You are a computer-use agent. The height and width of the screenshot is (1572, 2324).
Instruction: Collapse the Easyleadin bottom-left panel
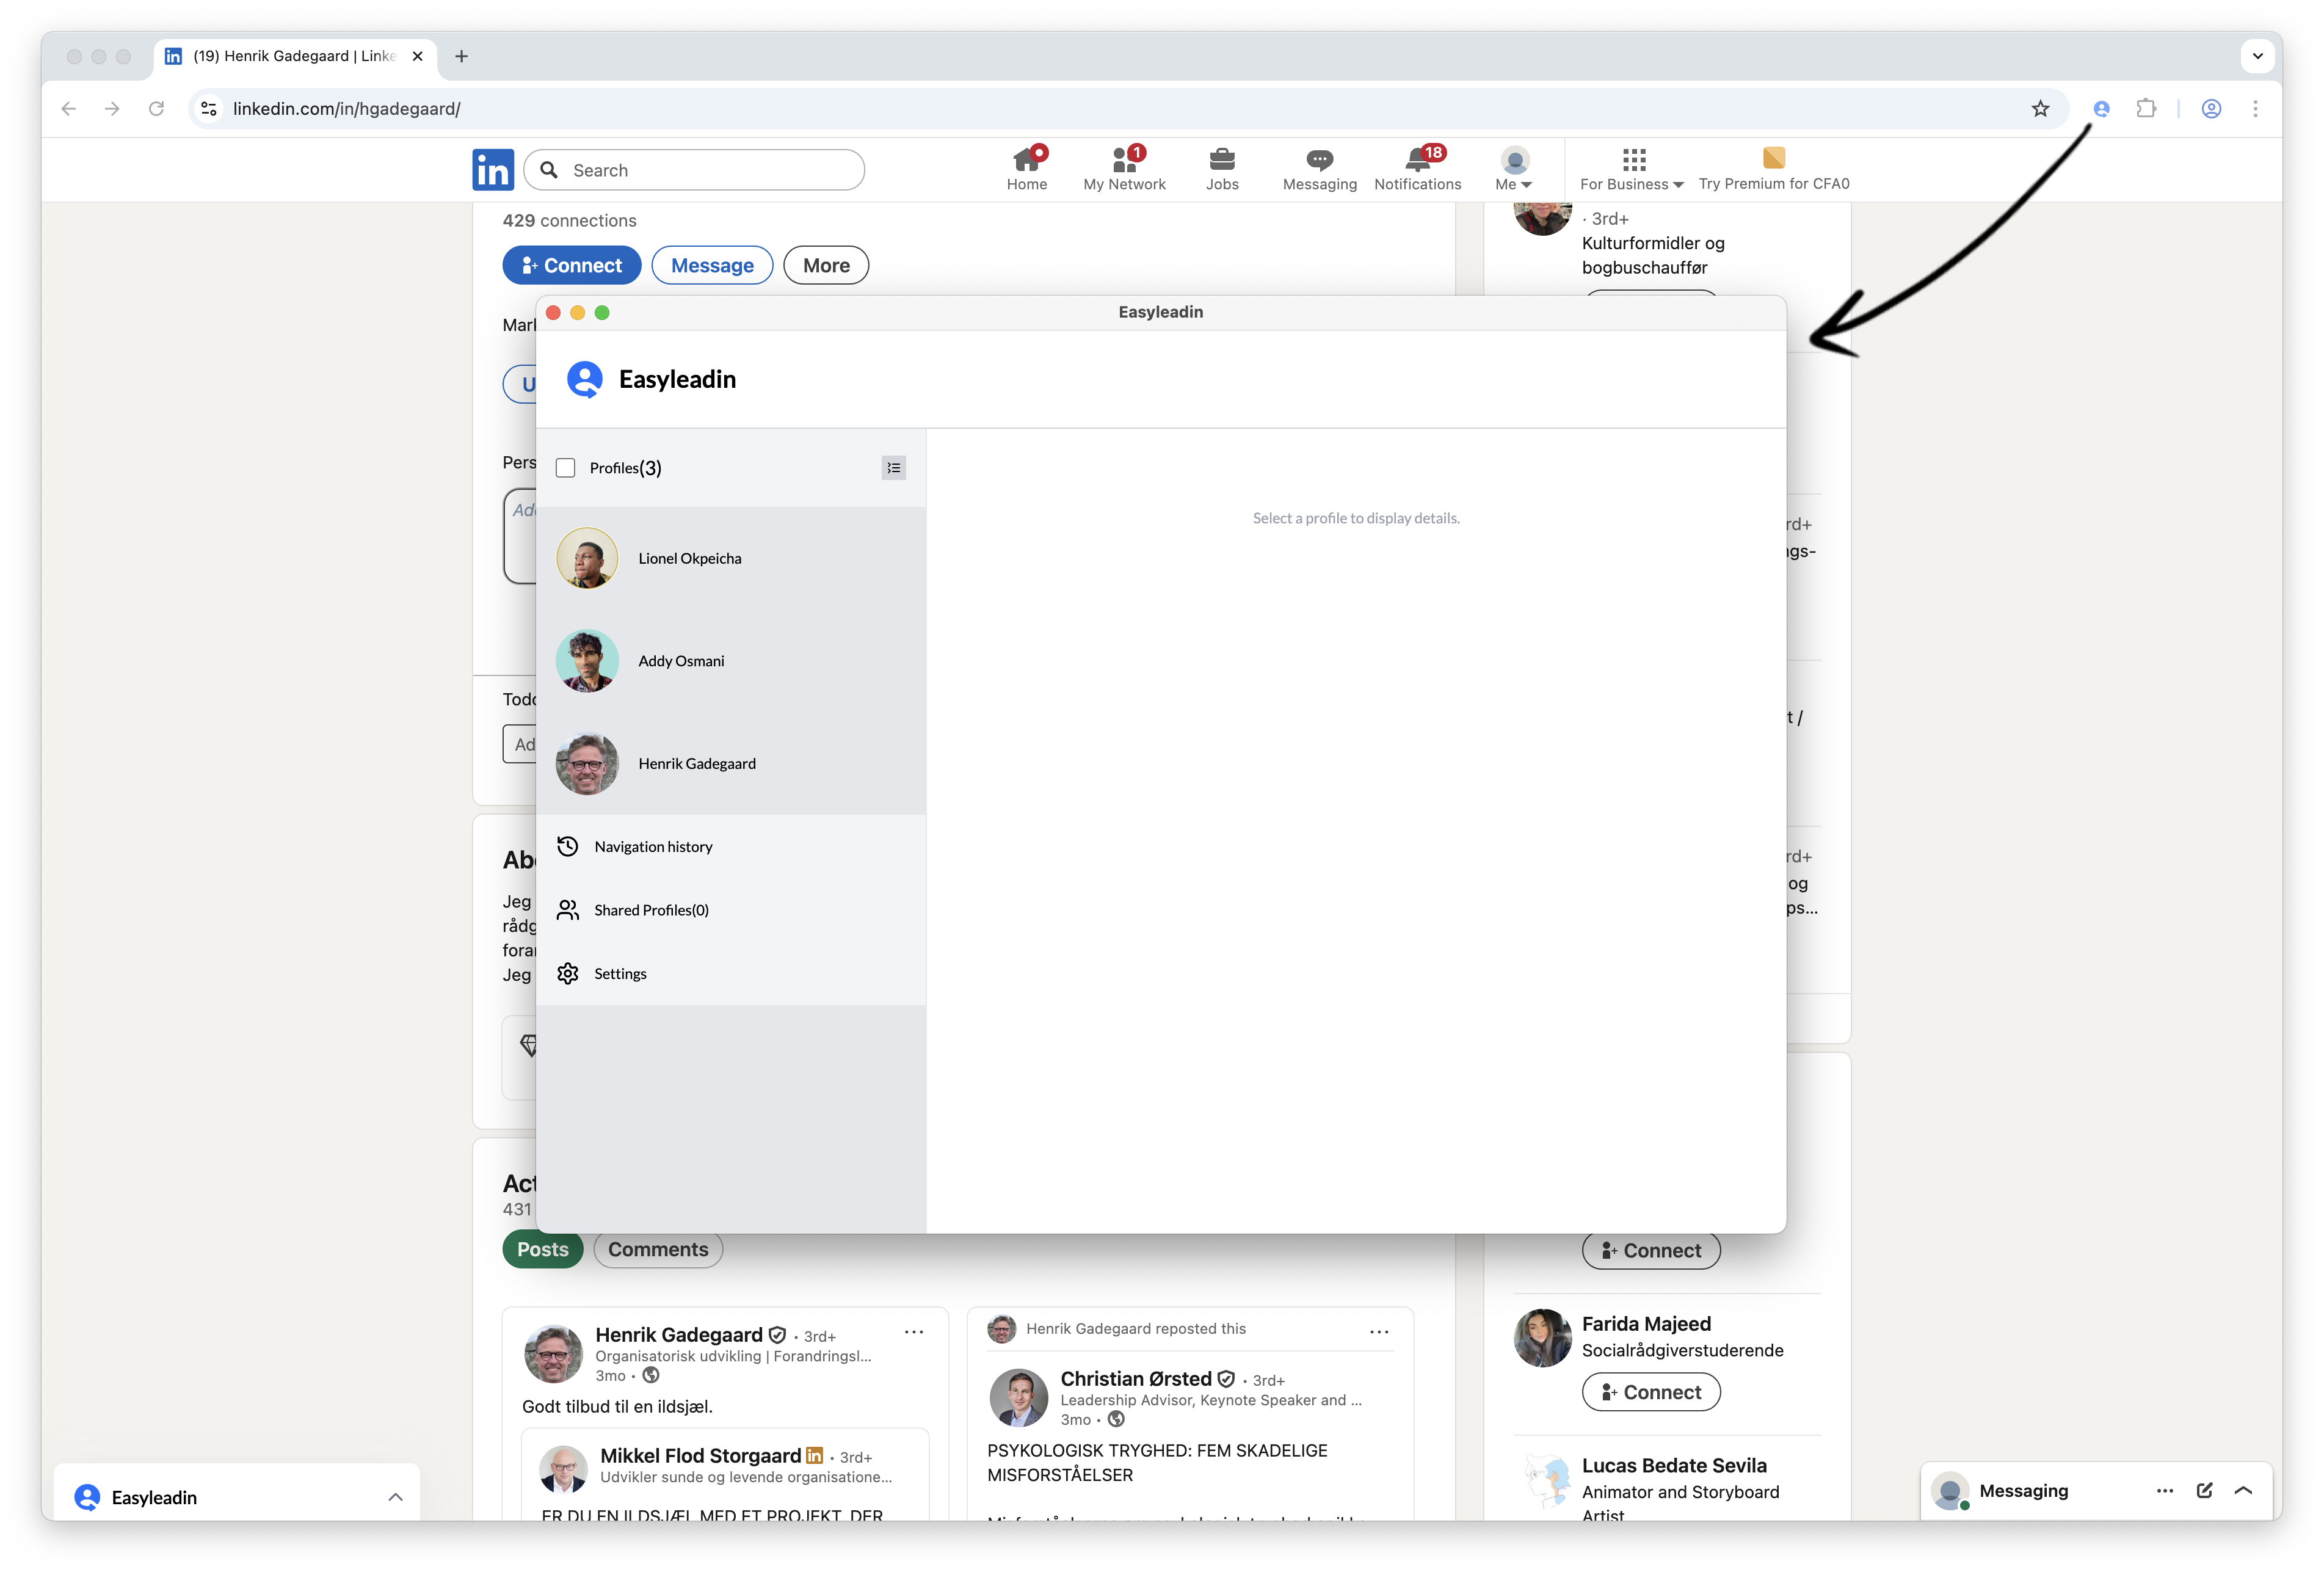pyautogui.click(x=395, y=1497)
